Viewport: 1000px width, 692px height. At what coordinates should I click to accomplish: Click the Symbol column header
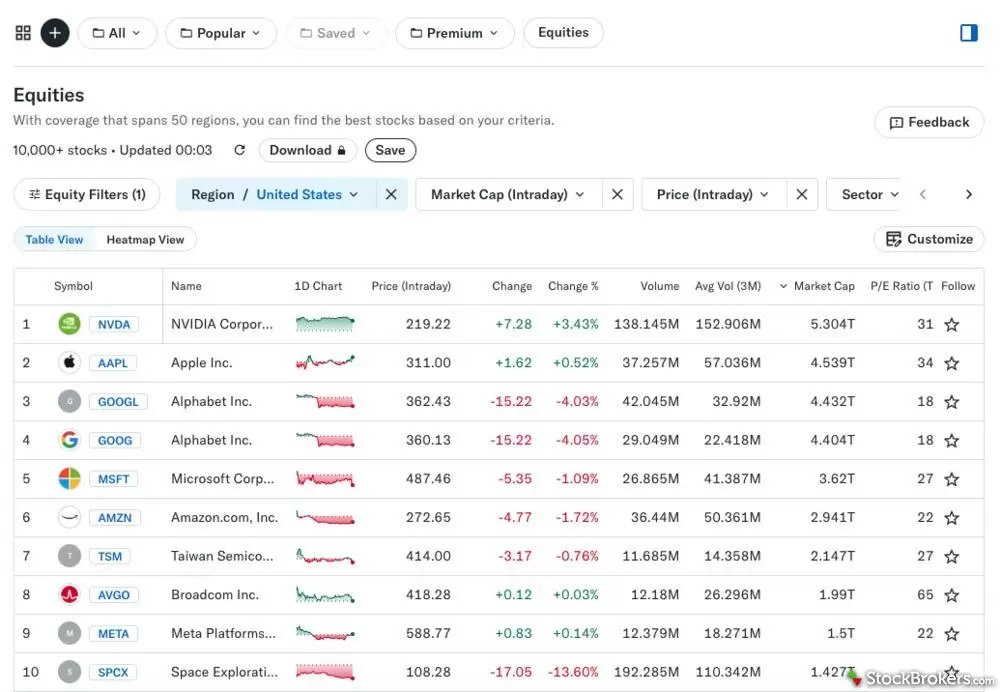tap(73, 286)
